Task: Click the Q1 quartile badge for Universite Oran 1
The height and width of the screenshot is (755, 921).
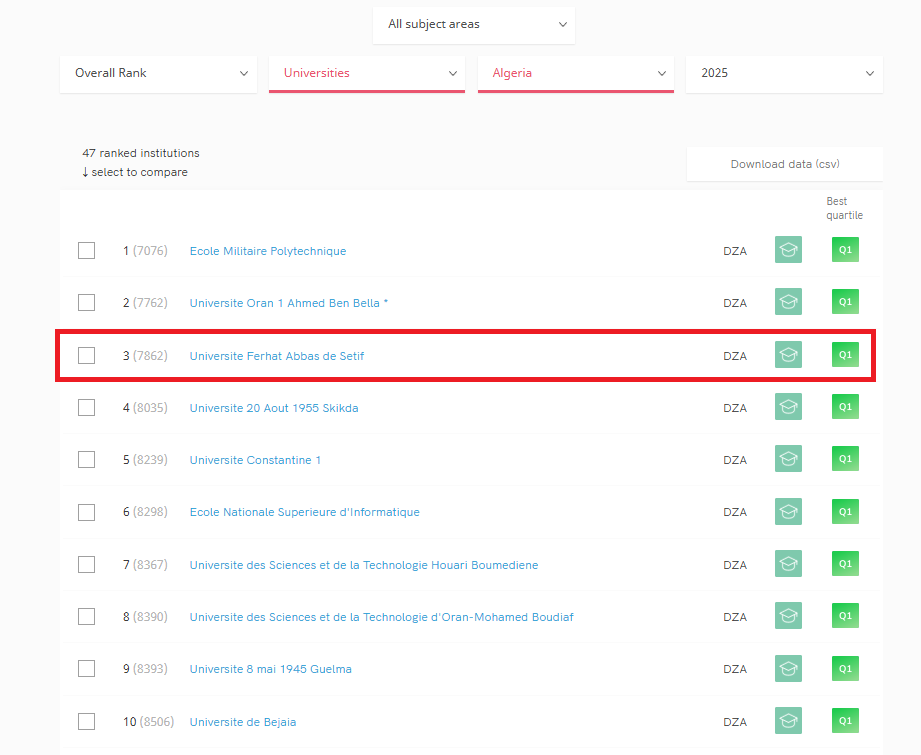Action: 845,301
